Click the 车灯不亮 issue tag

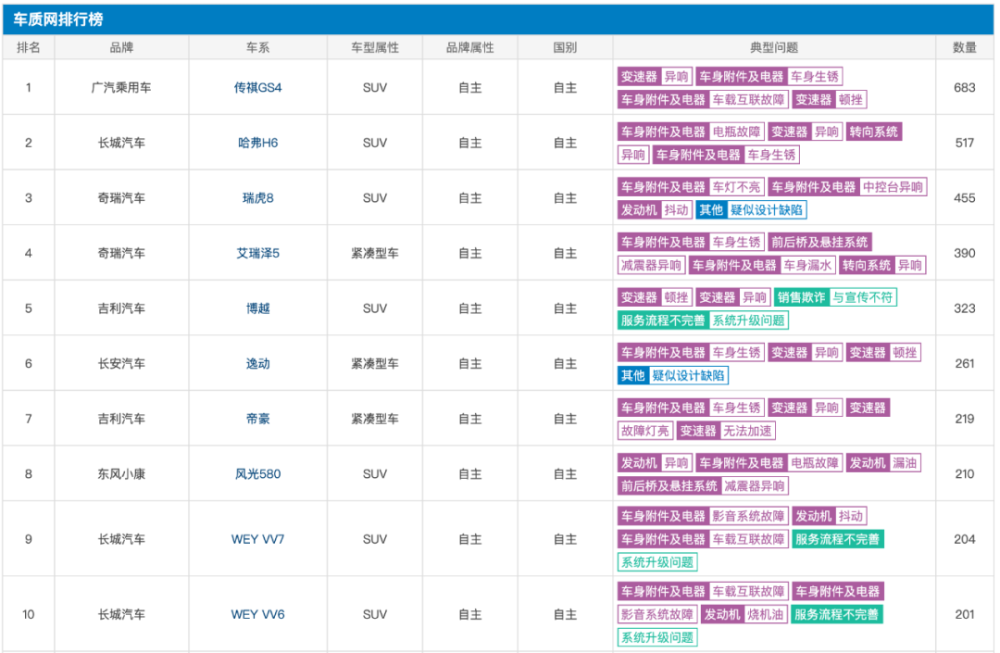[736, 187]
